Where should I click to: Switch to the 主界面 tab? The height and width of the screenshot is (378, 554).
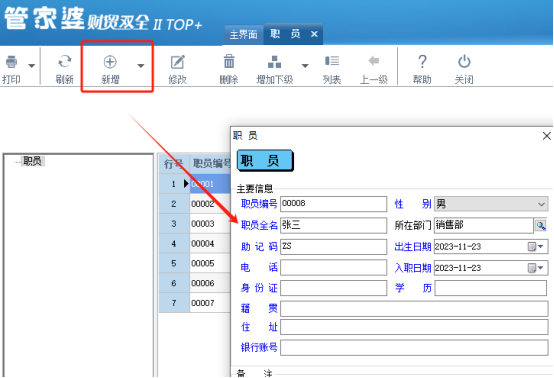(243, 35)
